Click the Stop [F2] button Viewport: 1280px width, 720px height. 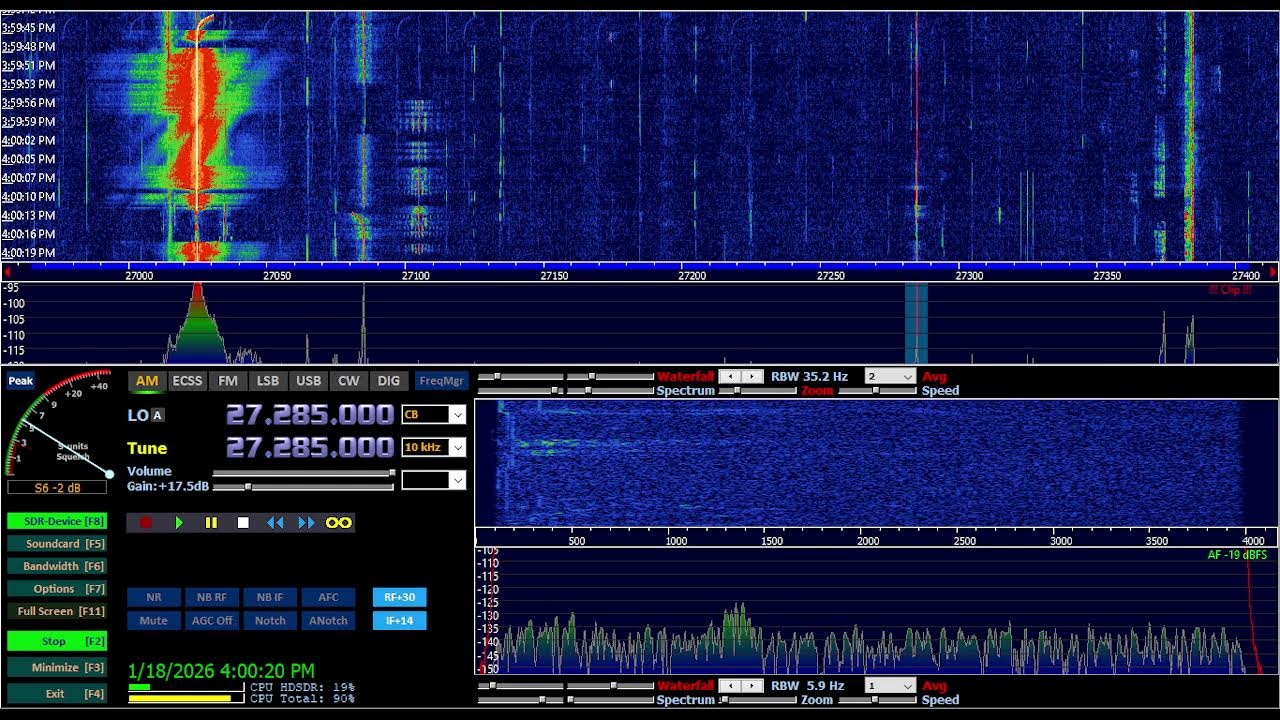point(57,641)
